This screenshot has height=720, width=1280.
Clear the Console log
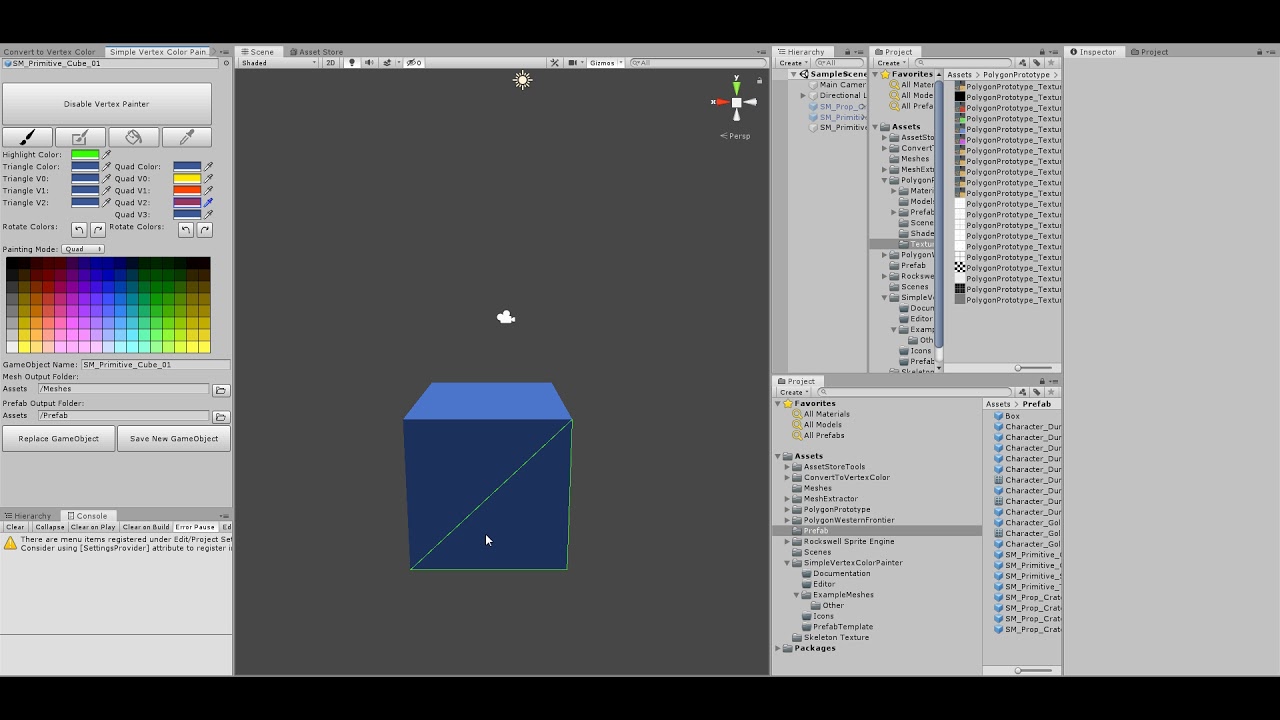click(15, 527)
